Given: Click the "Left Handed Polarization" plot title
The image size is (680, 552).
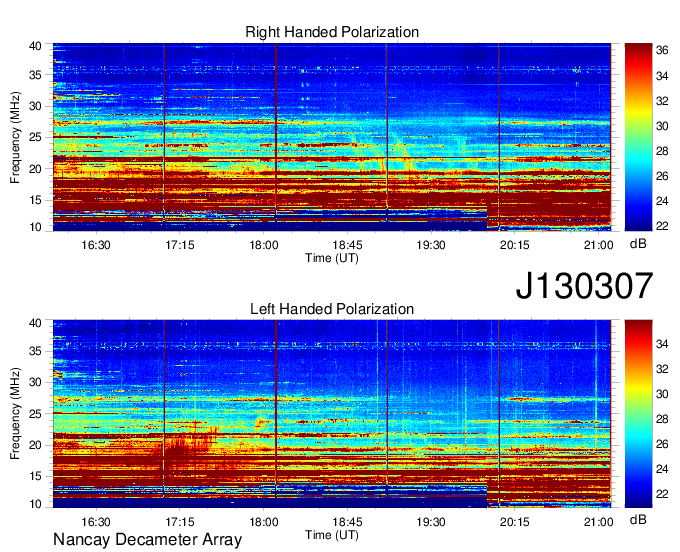Looking at the screenshot, I should (x=332, y=309).
